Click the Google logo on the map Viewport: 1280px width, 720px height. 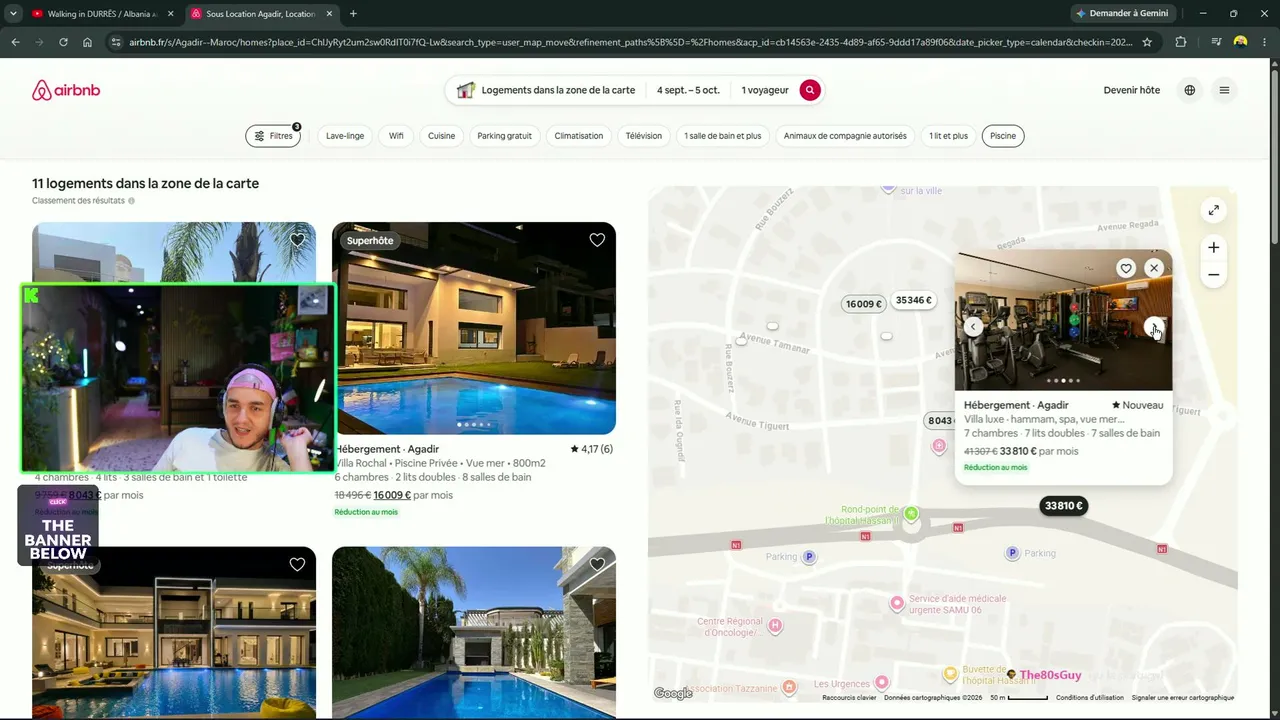pos(673,693)
